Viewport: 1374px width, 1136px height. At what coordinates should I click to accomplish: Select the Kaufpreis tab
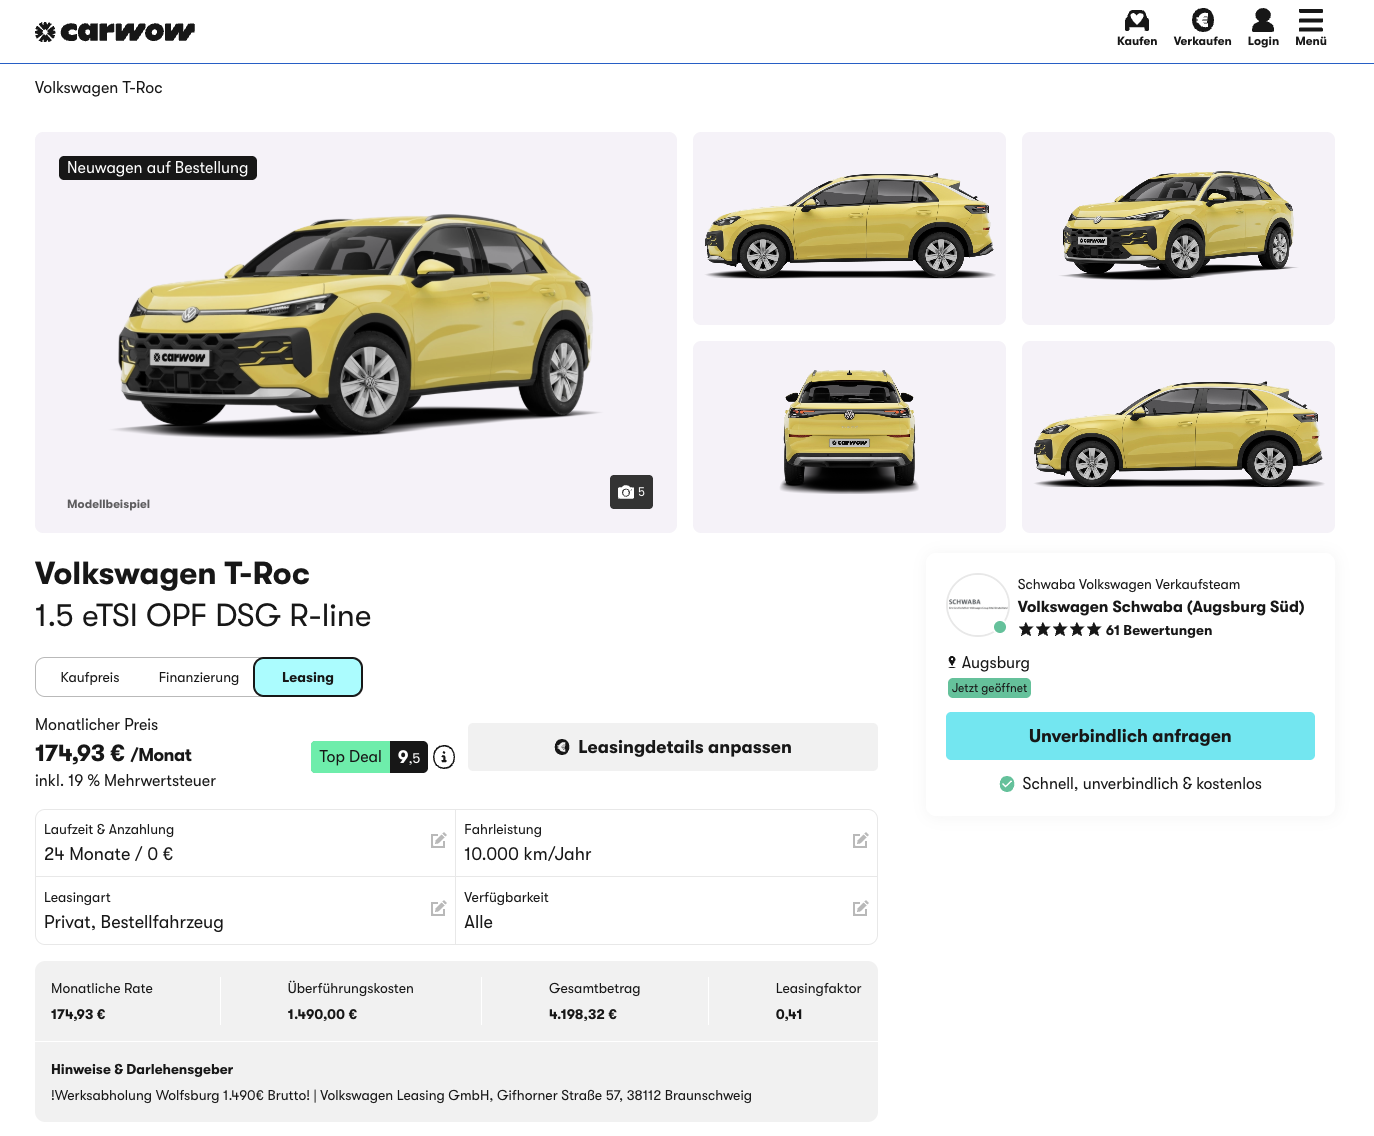pos(90,677)
